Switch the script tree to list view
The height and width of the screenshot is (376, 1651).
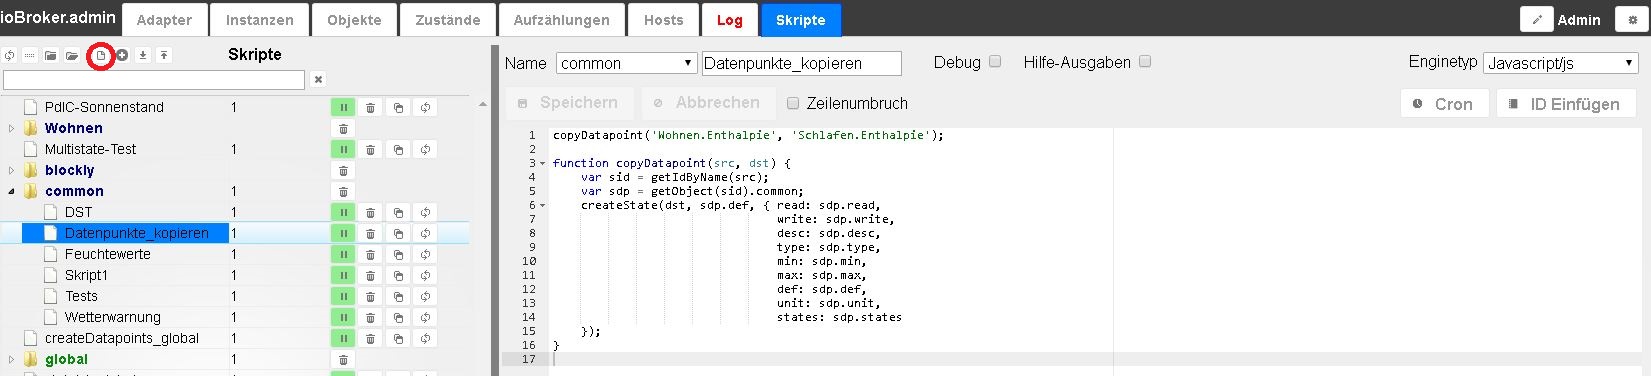[x=29, y=55]
